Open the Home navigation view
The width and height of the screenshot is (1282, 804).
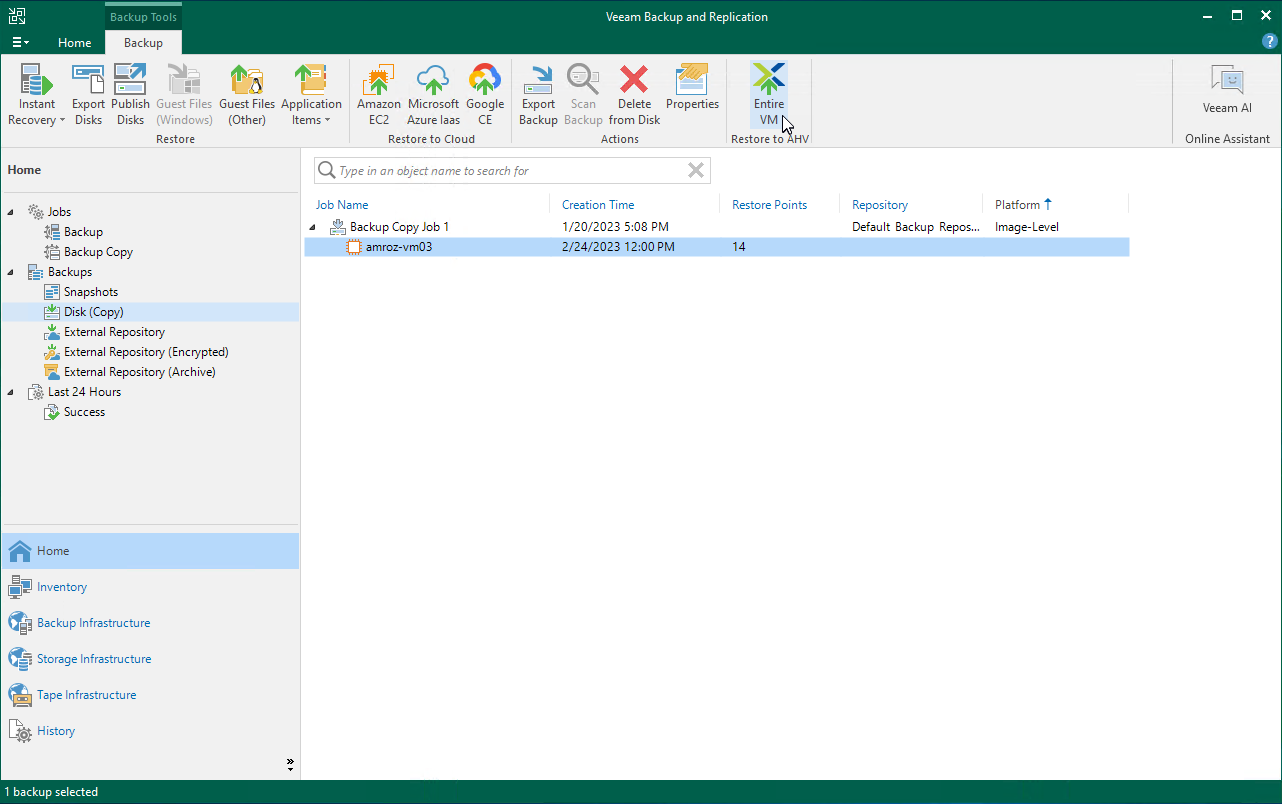click(x=150, y=551)
